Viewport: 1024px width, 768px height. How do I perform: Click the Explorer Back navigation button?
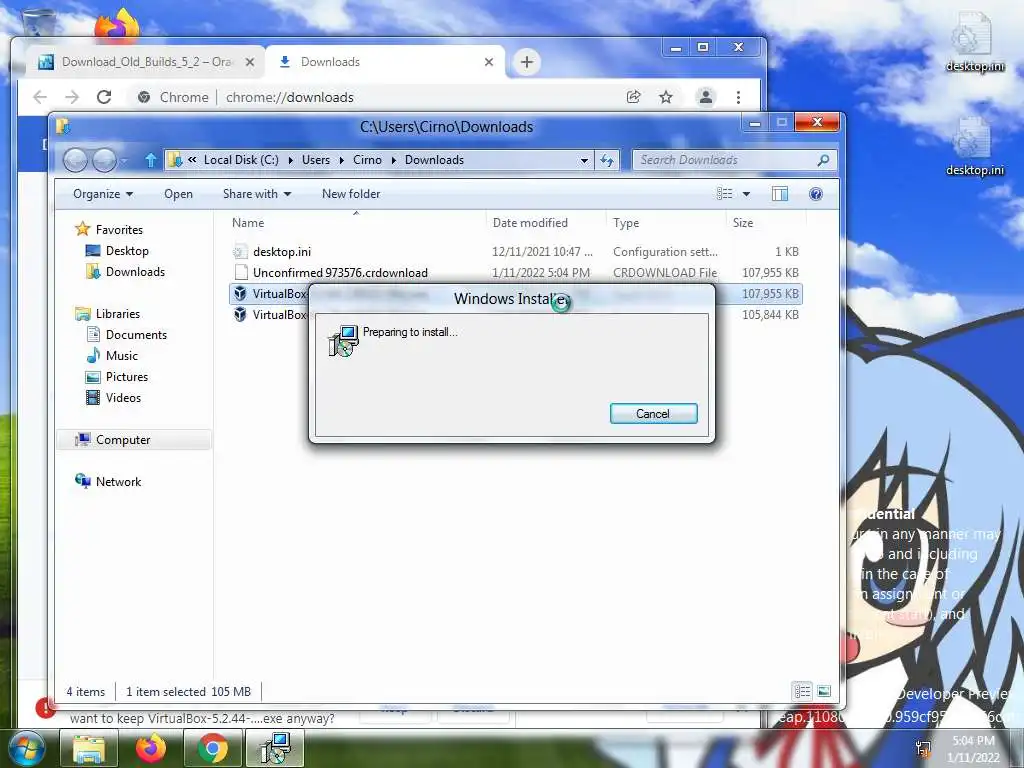75,160
